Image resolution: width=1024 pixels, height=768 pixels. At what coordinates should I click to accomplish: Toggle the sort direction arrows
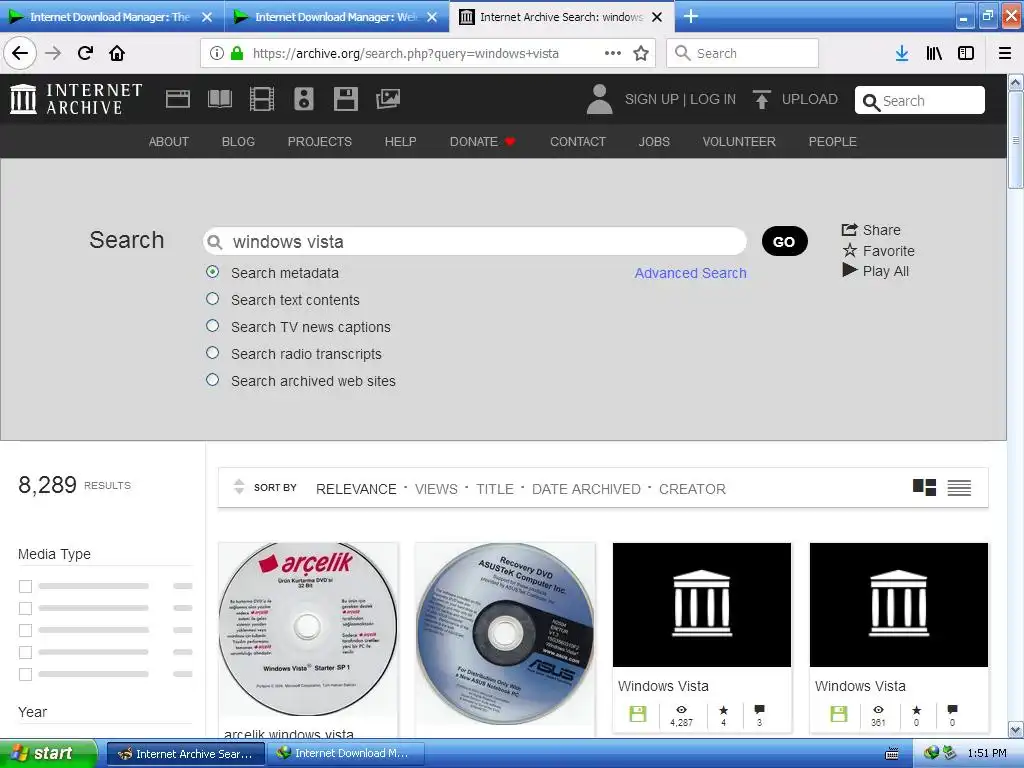(x=239, y=487)
